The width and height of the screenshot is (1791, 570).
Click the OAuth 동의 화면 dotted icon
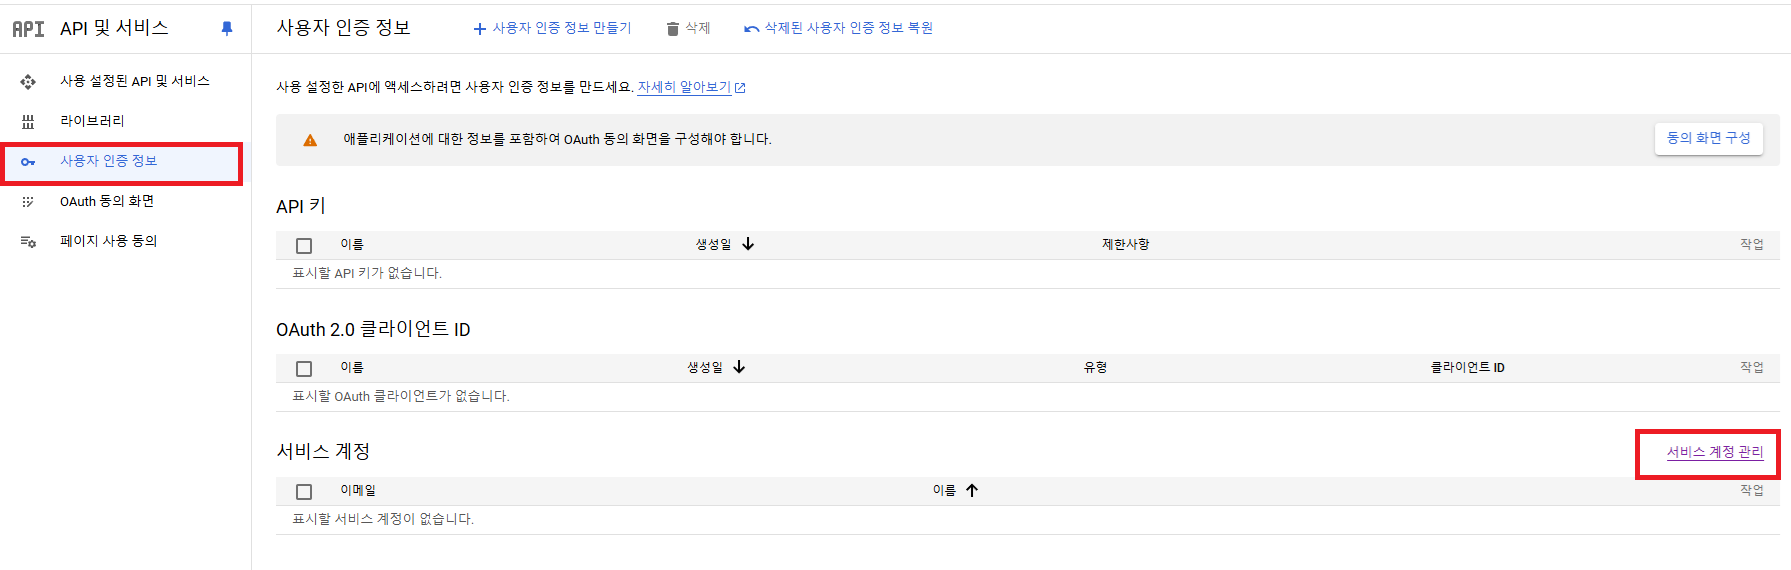28,202
